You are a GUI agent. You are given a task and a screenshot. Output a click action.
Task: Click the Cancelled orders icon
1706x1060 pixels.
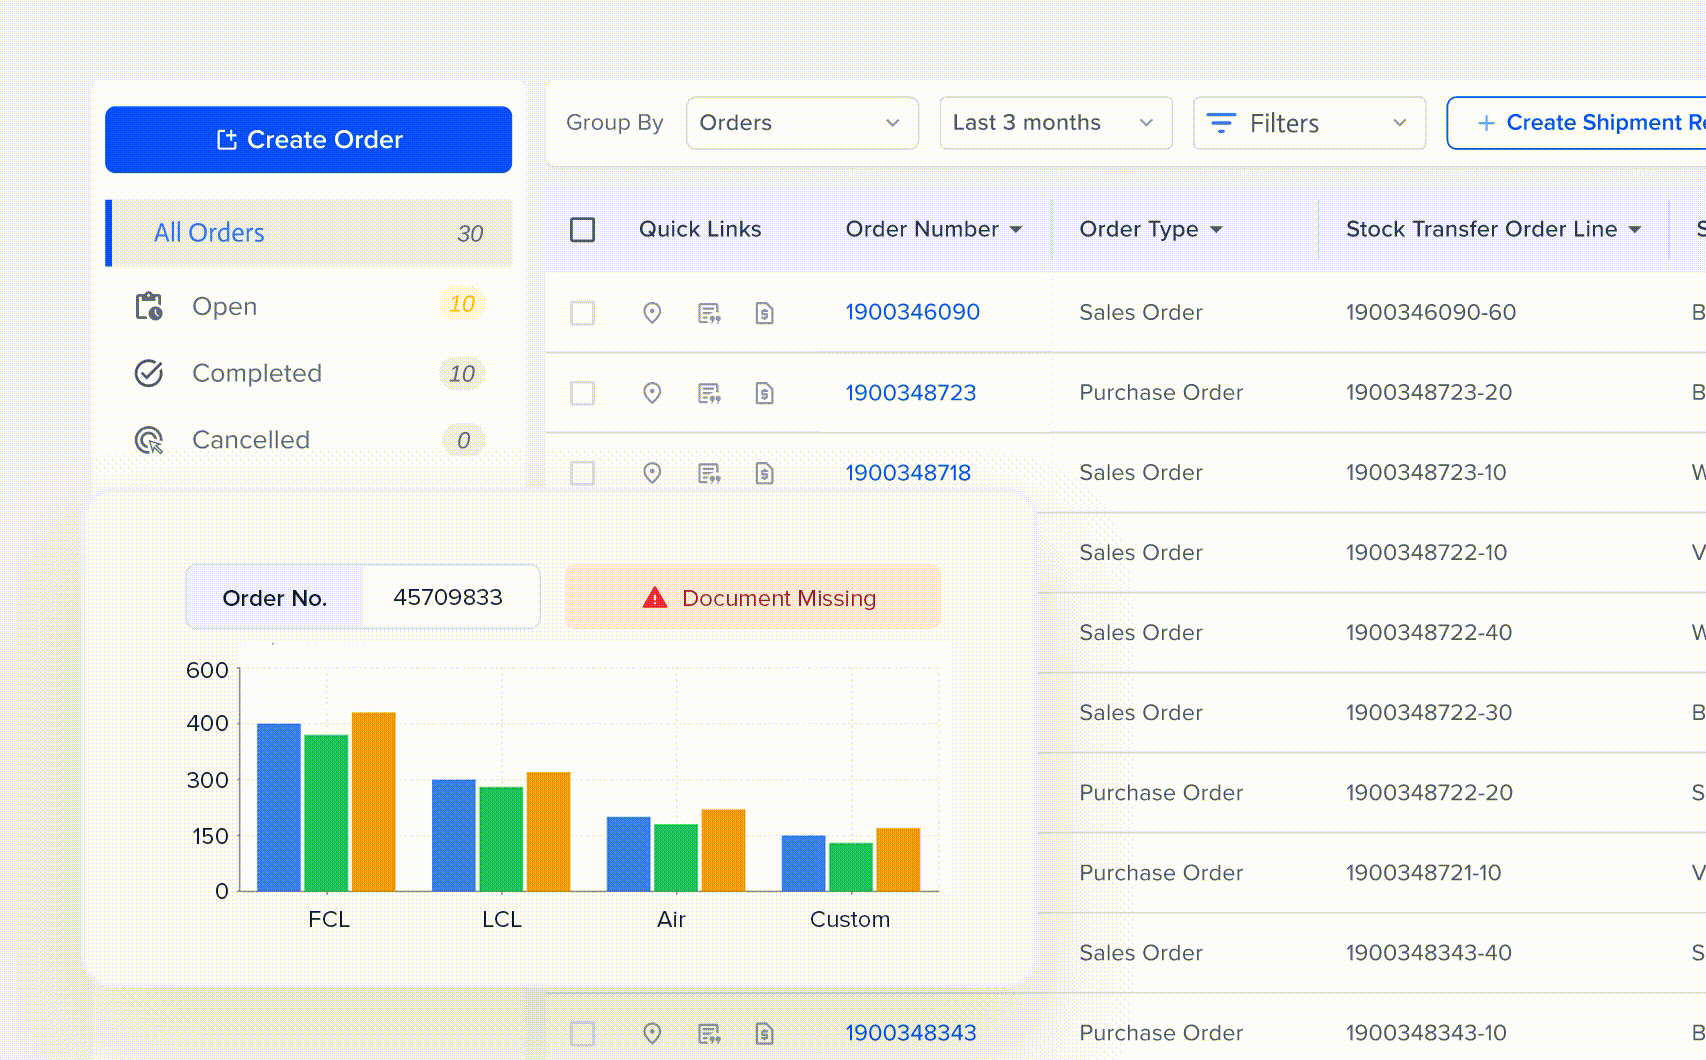point(150,440)
